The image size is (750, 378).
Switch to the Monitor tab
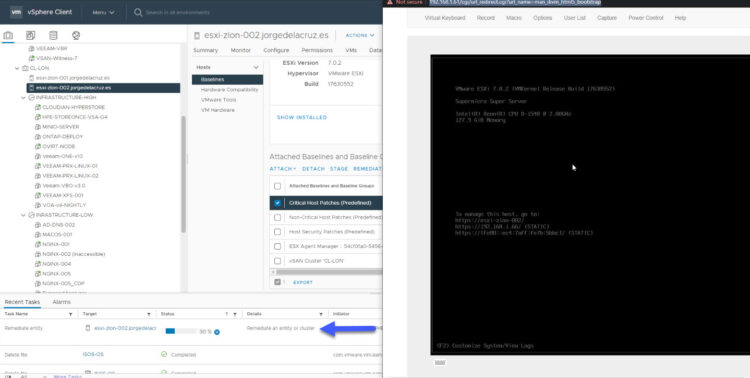[x=241, y=50]
